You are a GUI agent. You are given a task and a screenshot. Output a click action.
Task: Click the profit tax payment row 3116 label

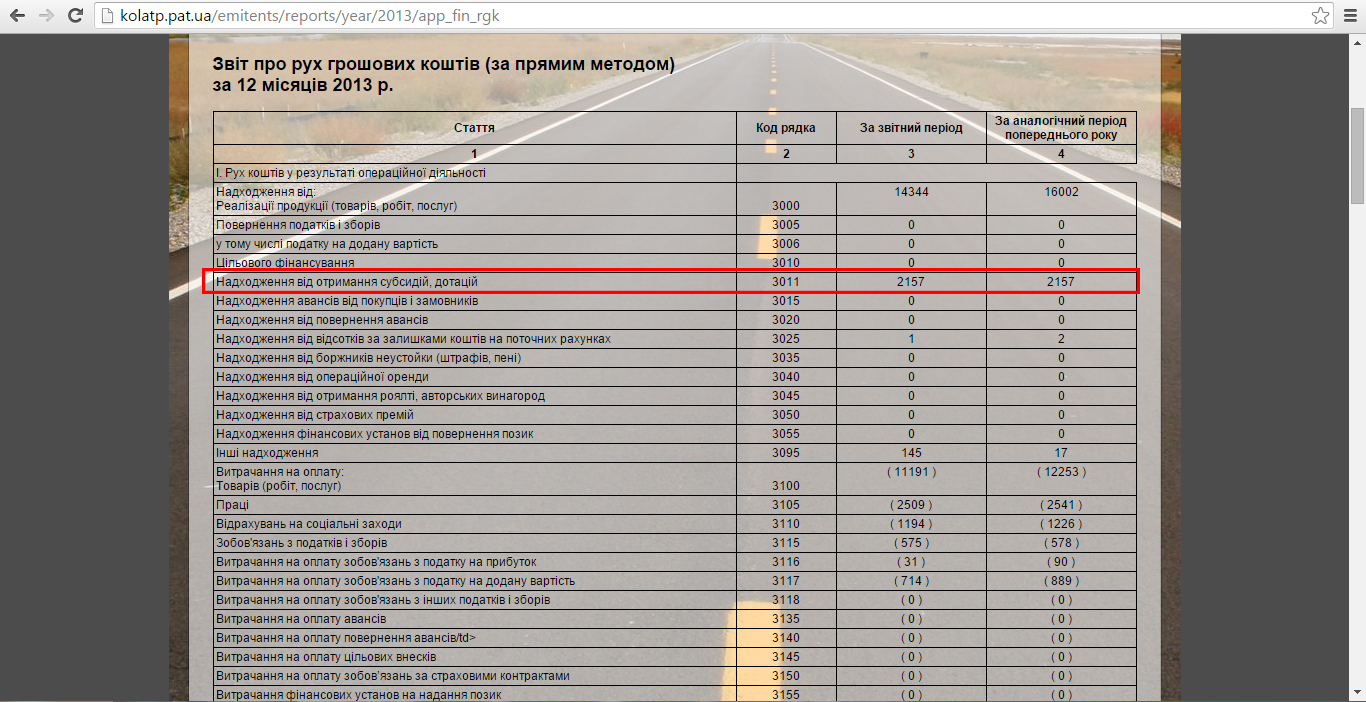(376, 562)
